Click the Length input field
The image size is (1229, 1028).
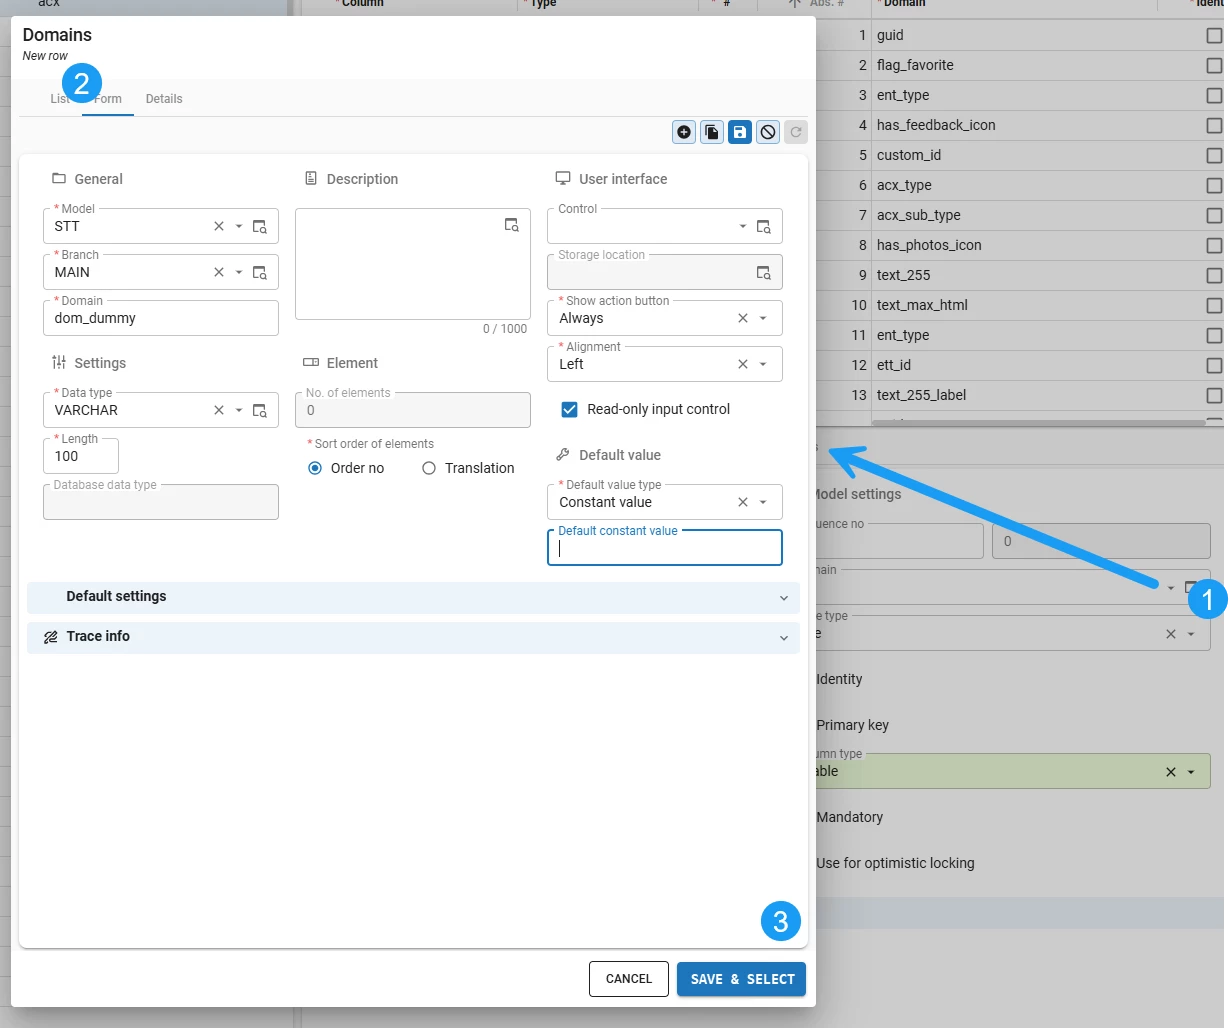(x=81, y=456)
